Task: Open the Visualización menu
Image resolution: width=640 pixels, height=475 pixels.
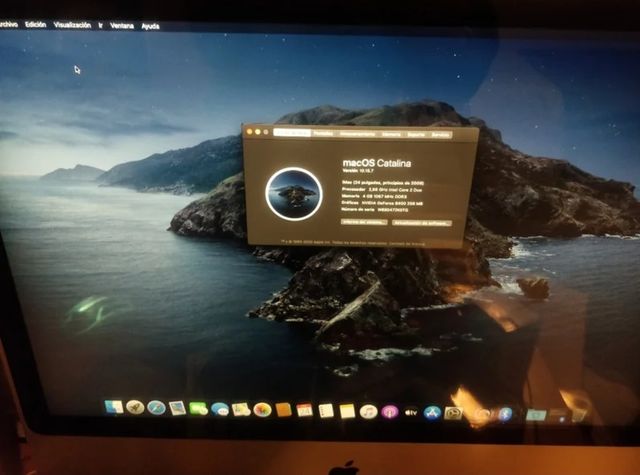Action: click(x=72, y=25)
